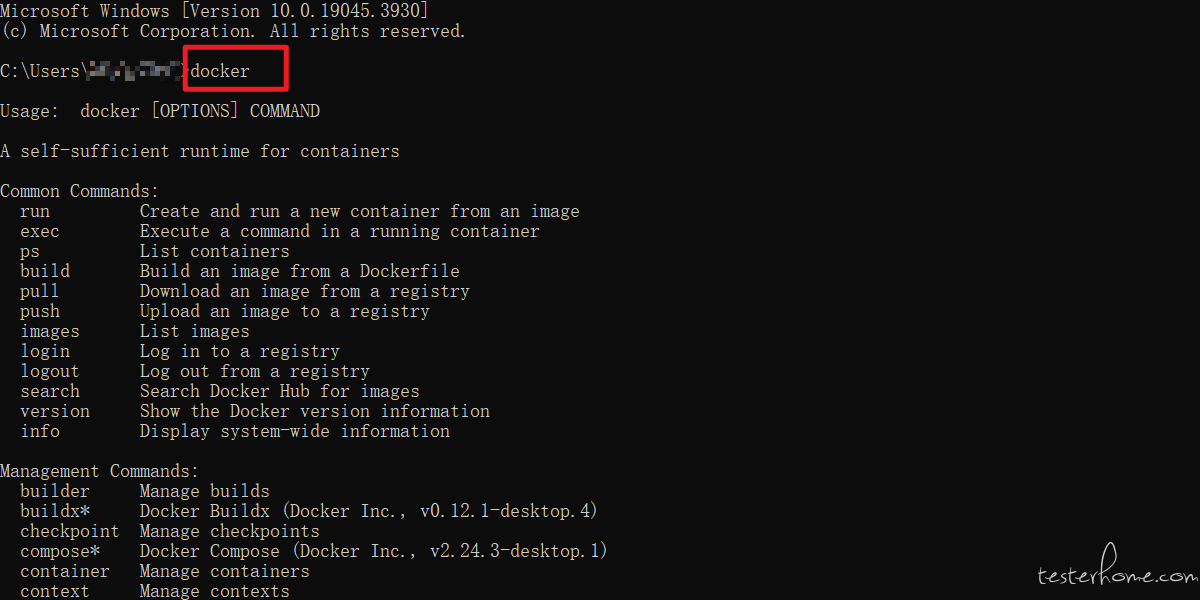Select the 'images' command entry

pyautogui.click(x=50, y=331)
